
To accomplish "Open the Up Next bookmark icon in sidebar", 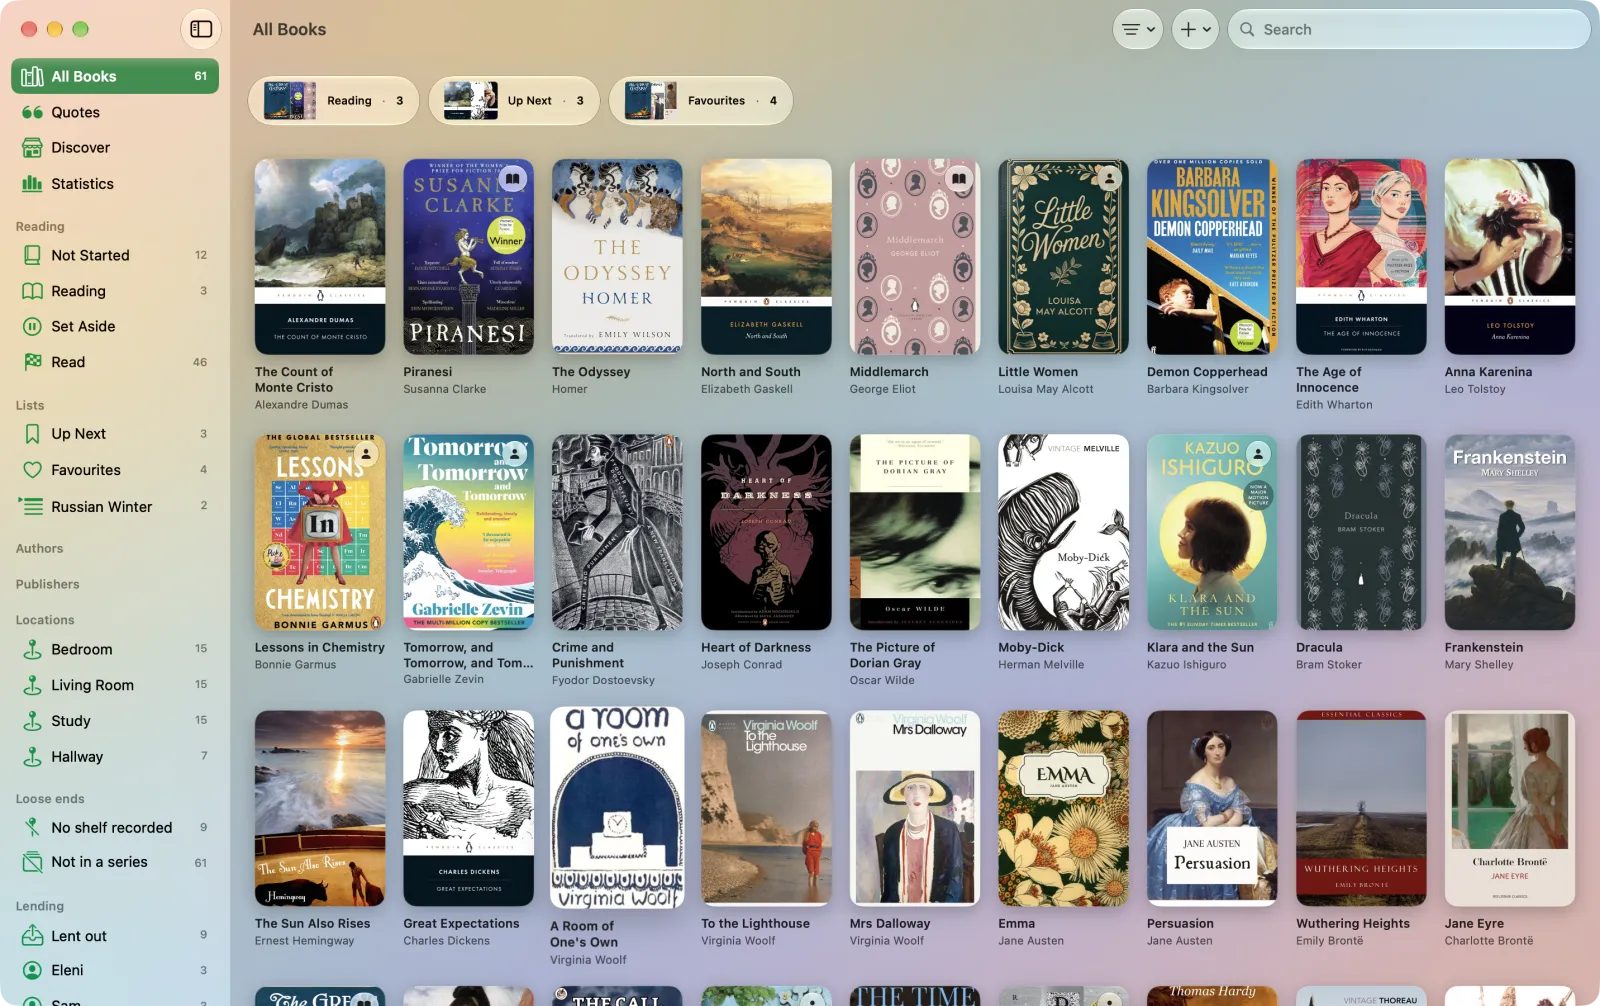I will (x=33, y=434).
